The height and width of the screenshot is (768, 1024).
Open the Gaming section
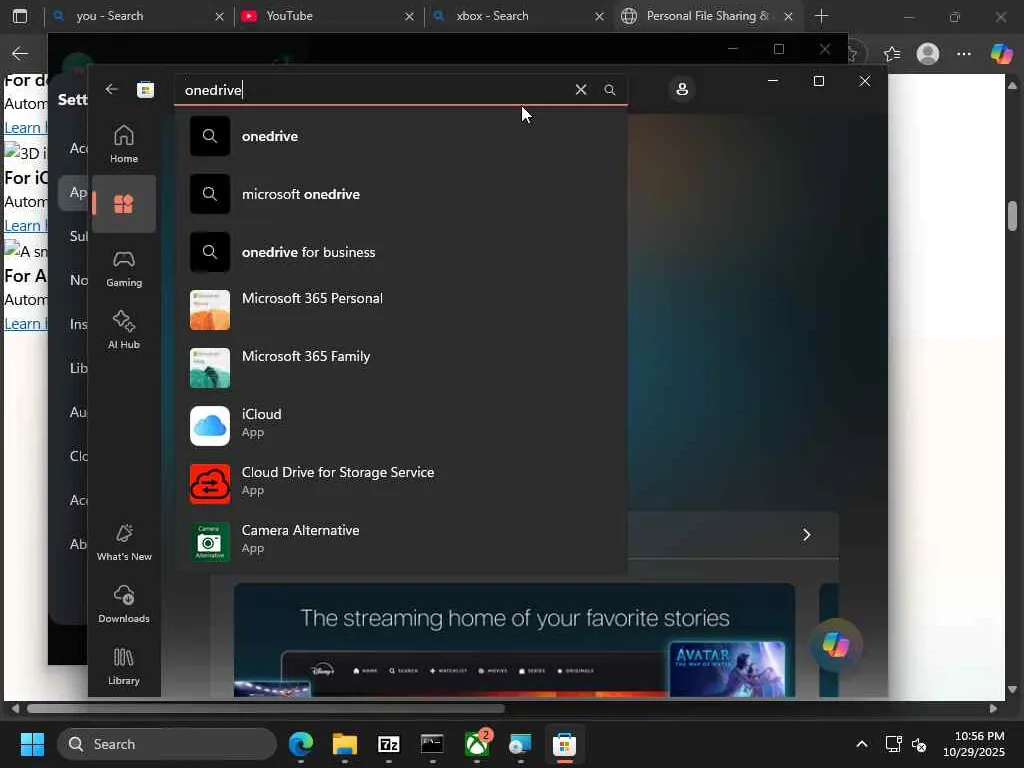pos(123,268)
